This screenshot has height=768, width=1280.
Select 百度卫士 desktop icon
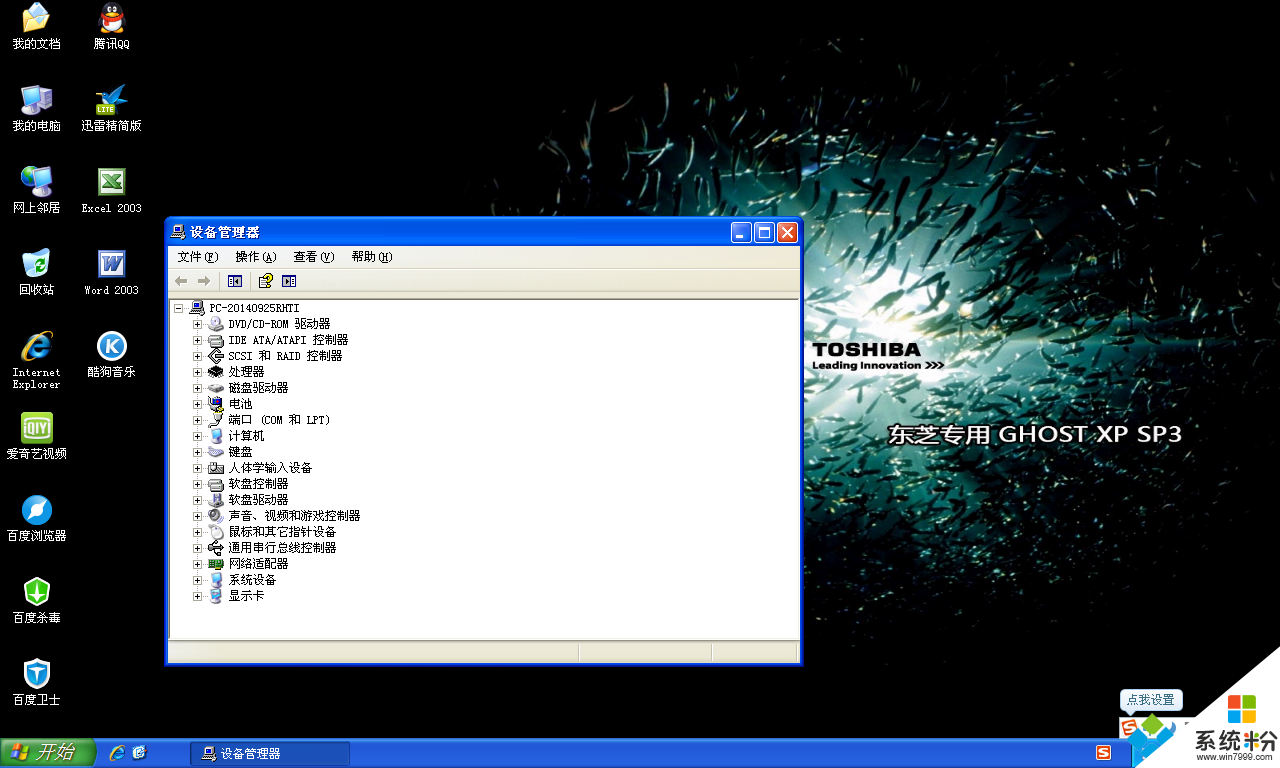click(x=37, y=683)
